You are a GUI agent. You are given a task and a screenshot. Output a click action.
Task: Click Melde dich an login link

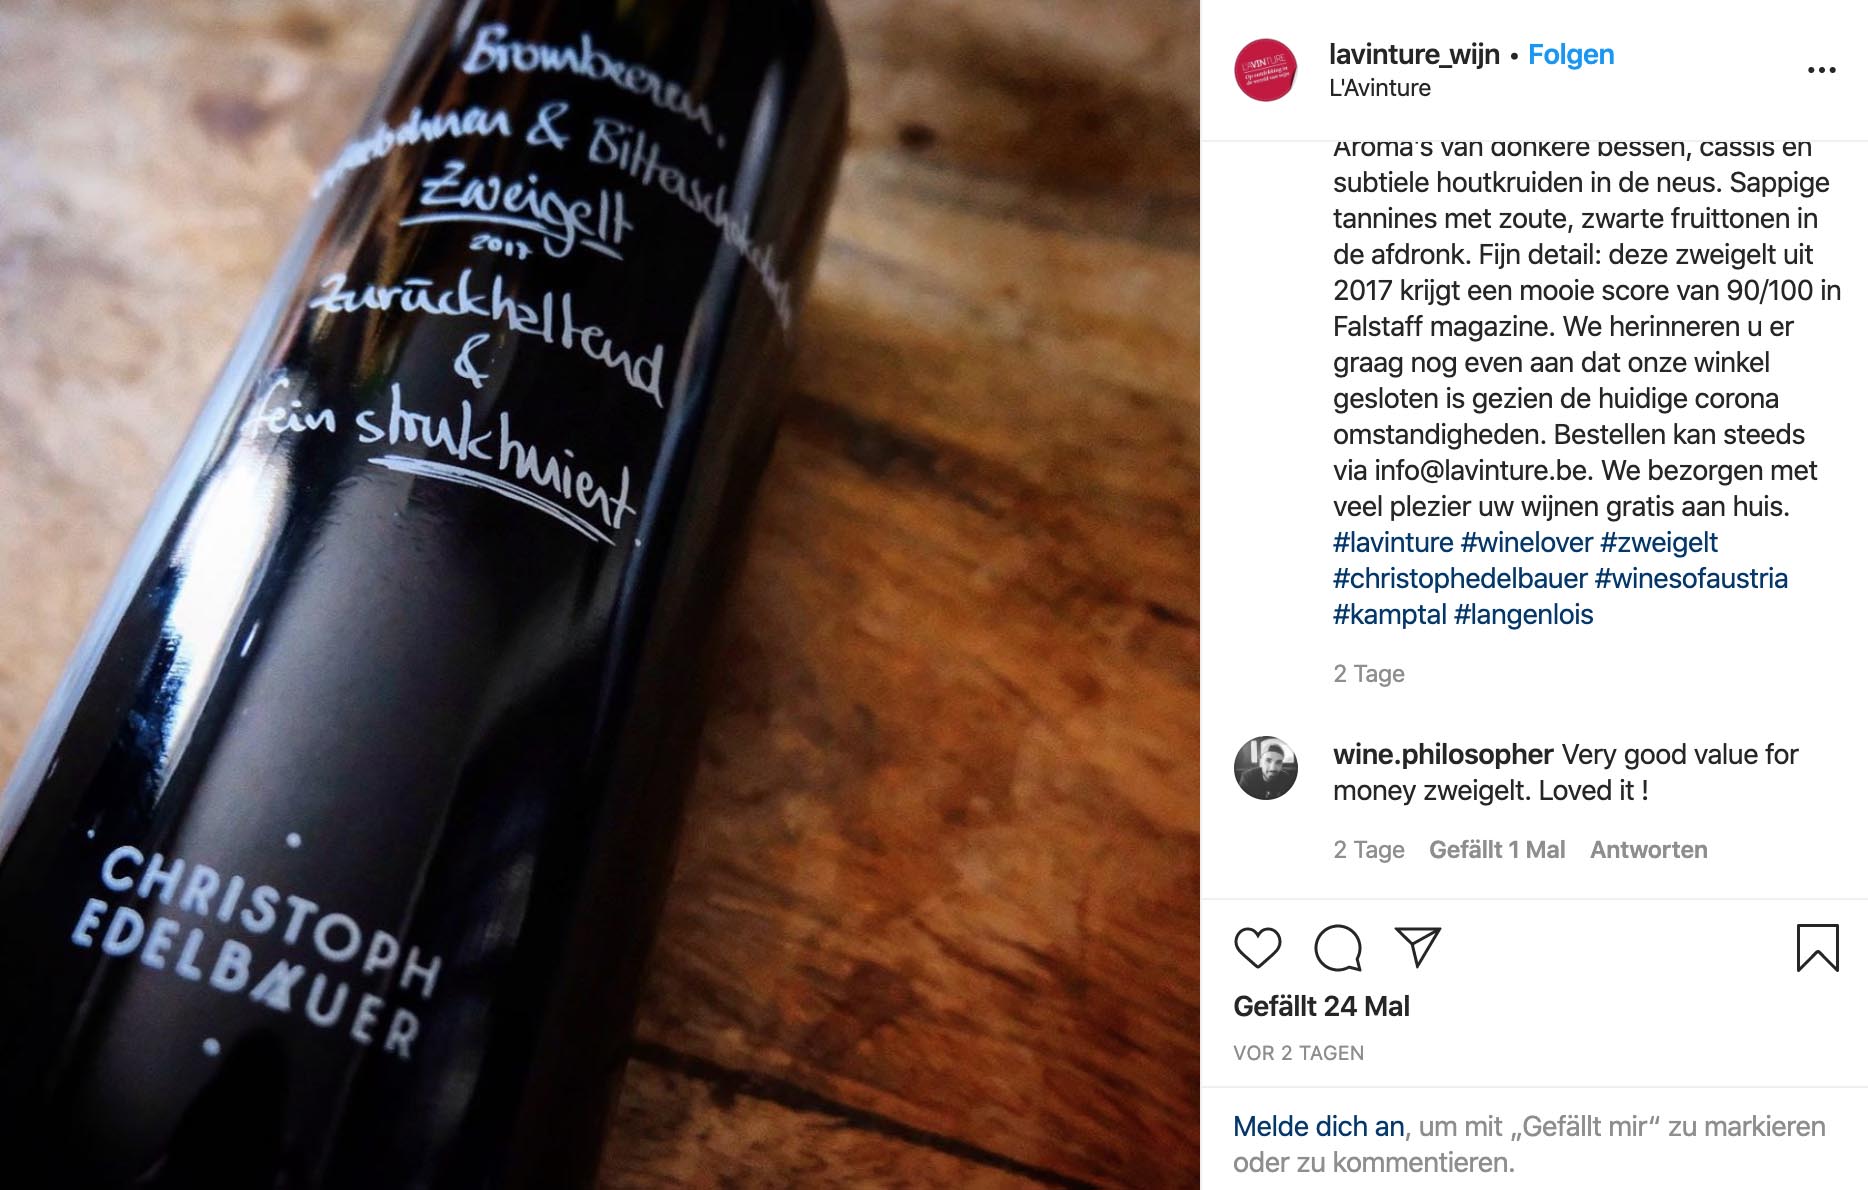[1318, 1126]
